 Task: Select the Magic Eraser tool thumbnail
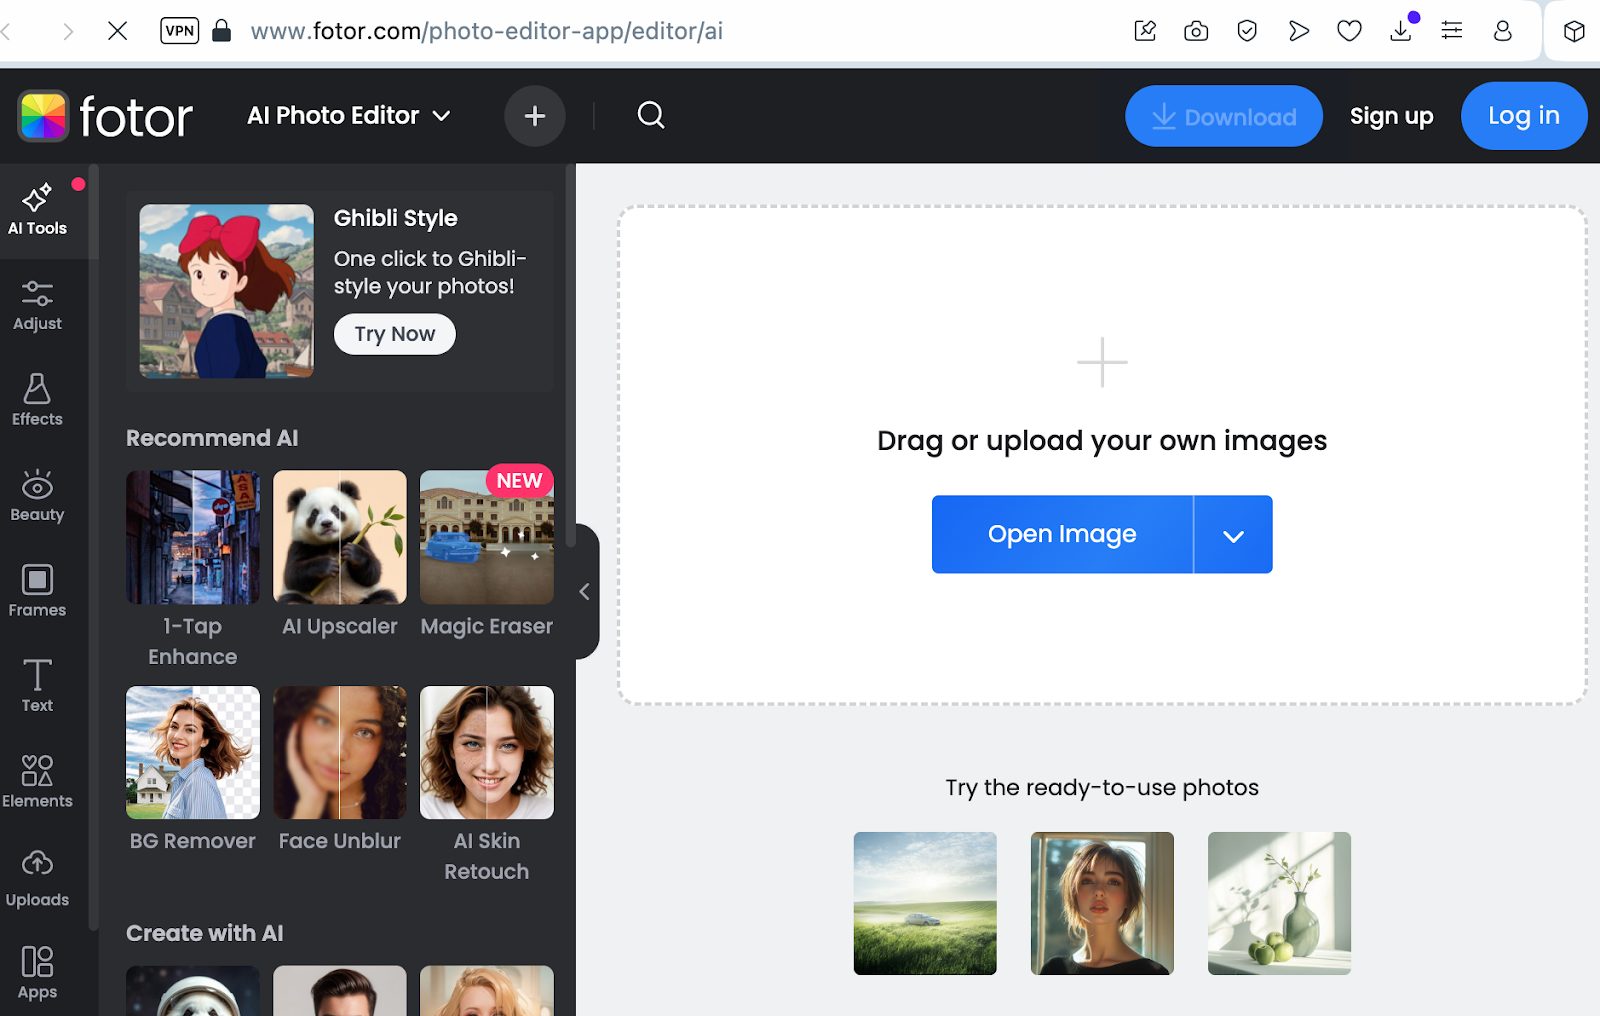(487, 537)
